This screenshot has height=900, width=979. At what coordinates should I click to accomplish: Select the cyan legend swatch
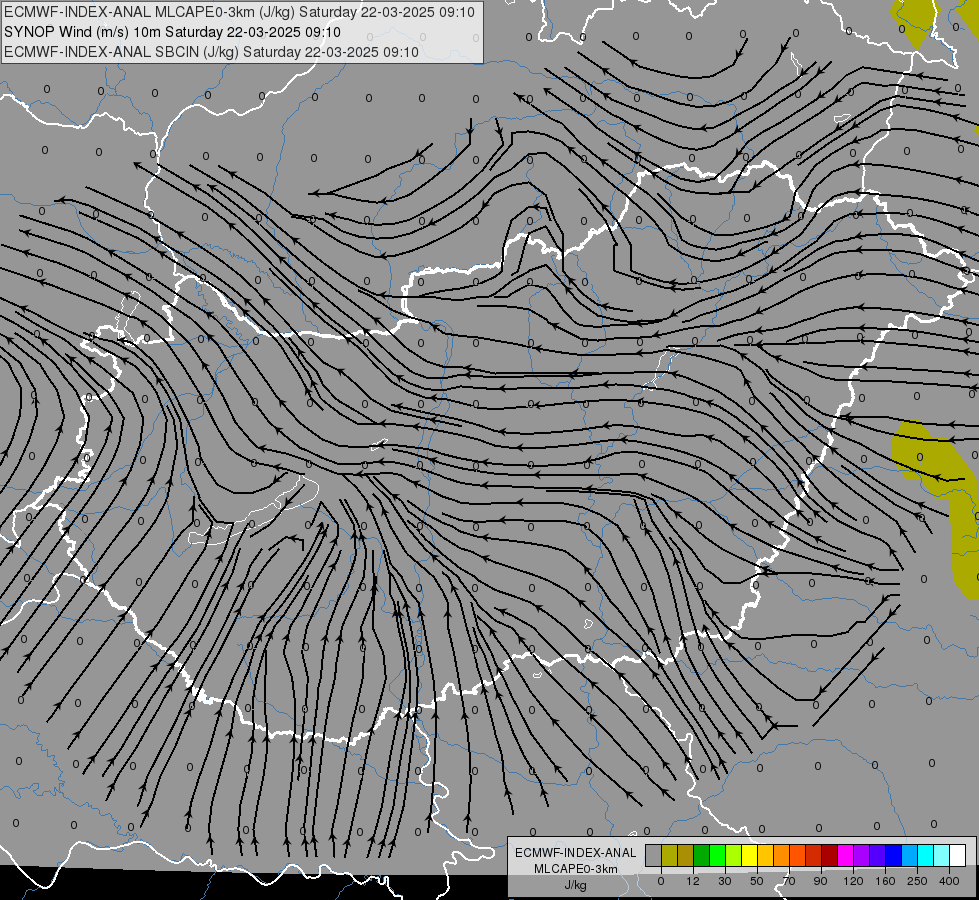(925, 855)
